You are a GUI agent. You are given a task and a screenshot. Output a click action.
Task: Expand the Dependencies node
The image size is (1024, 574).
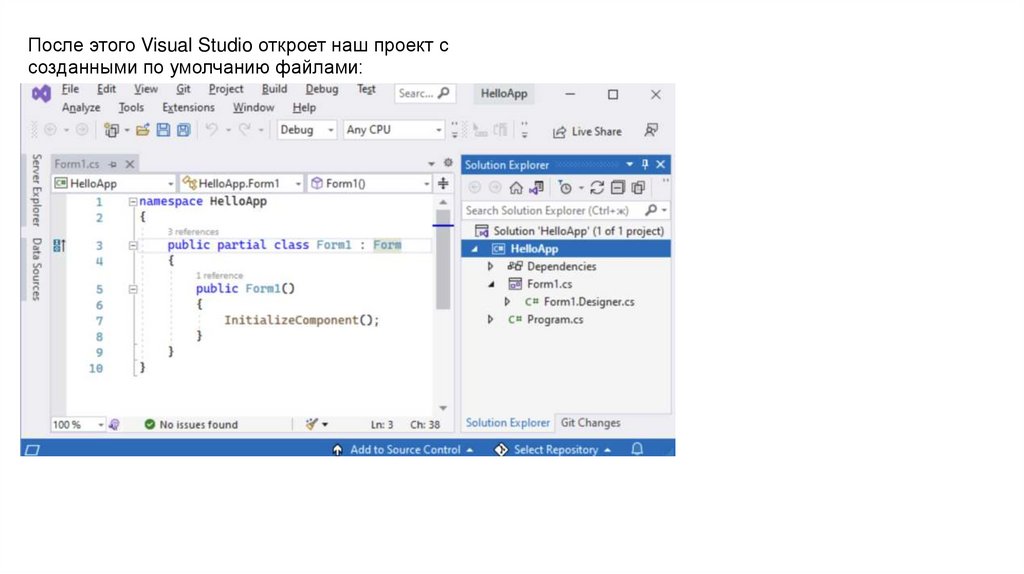coord(490,266)
